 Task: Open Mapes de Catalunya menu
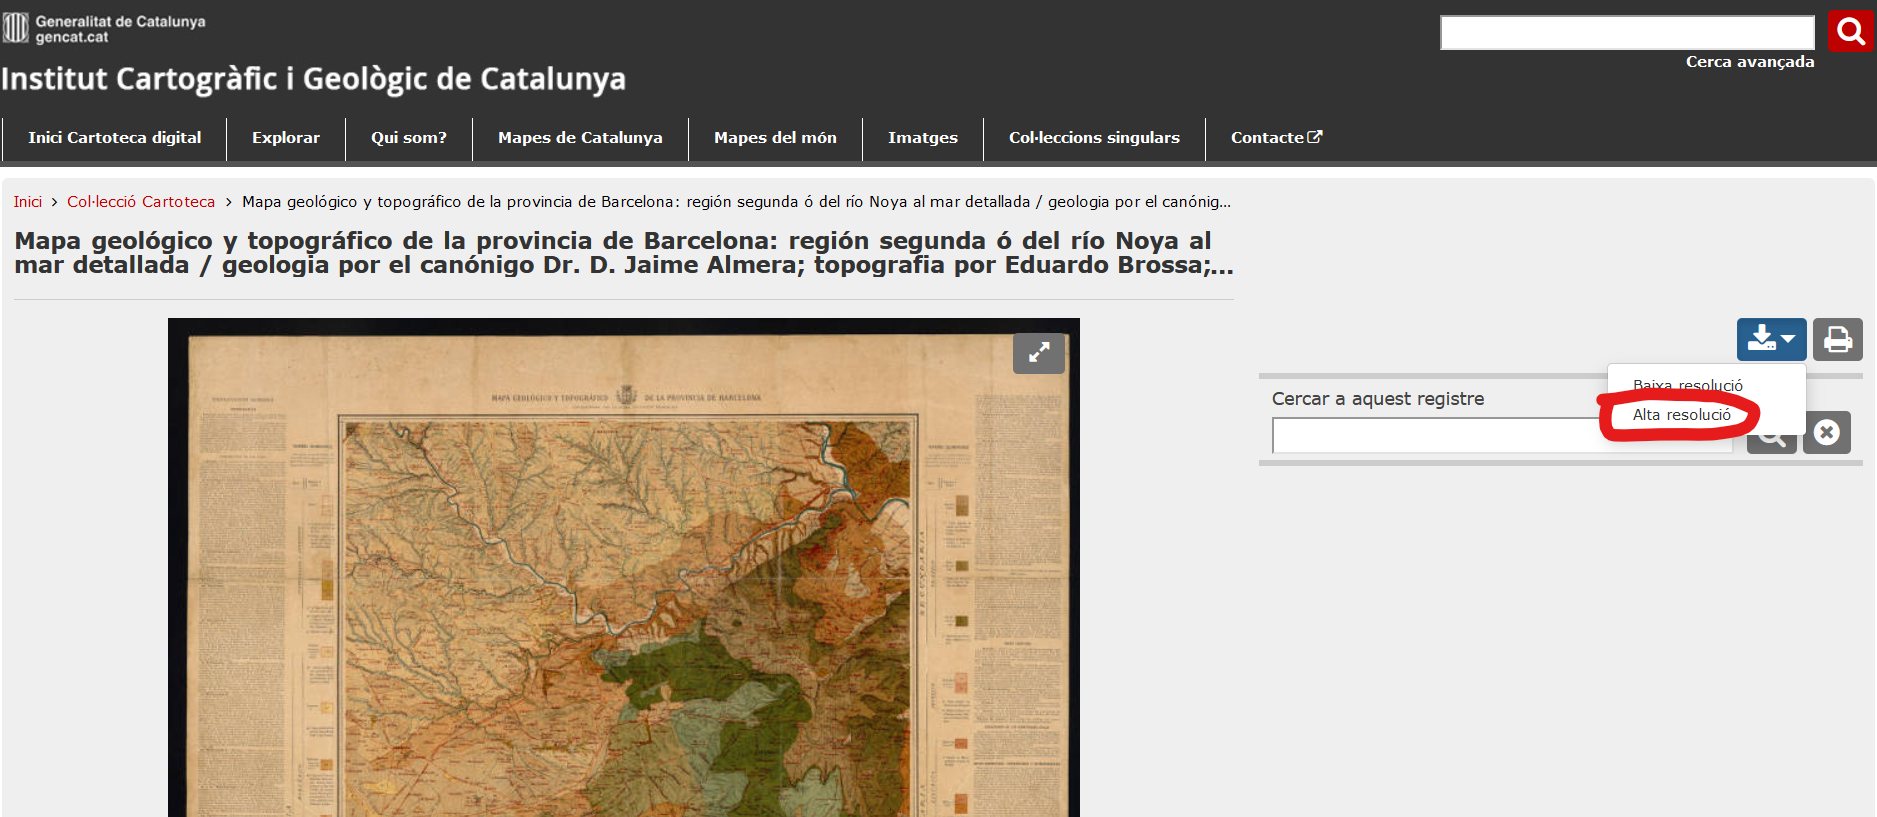(580, 138)
